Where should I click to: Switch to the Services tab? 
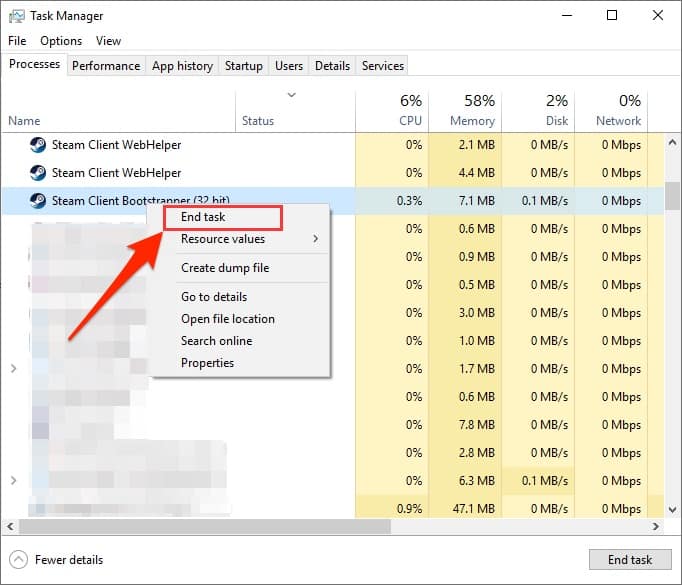[383, 66]
